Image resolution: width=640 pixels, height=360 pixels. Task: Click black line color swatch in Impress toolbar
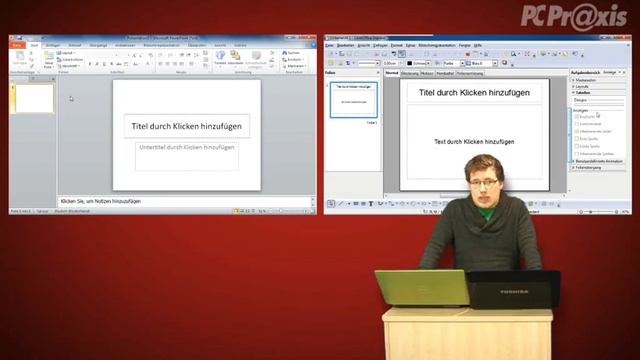(x=409, y=63)
